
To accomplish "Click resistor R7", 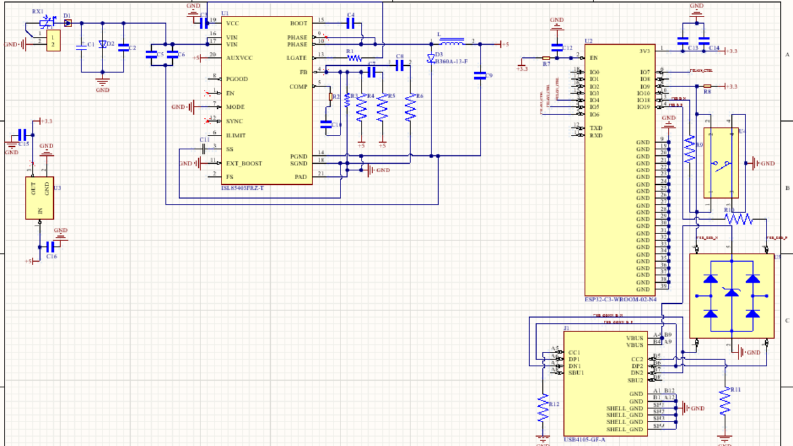I will (x=546, y=58).
